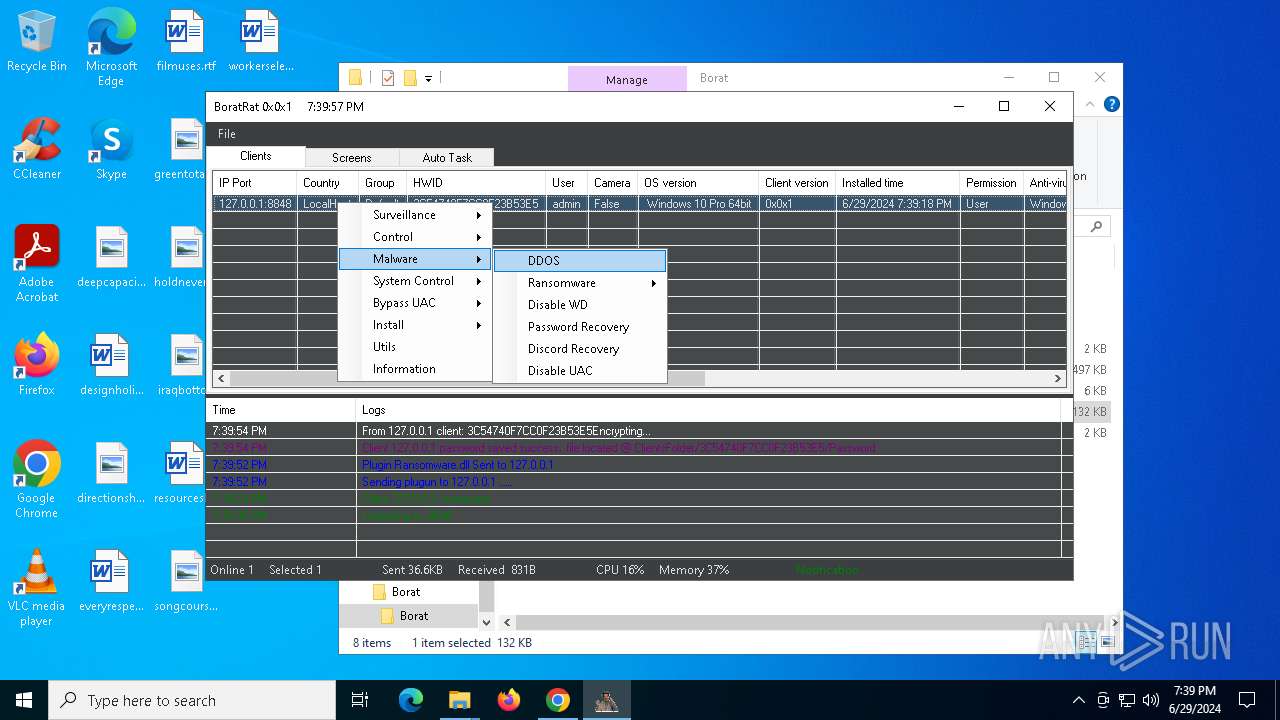
Task: Click right arrow of clients horizontal scrollbar
Action: point(1057,379)
